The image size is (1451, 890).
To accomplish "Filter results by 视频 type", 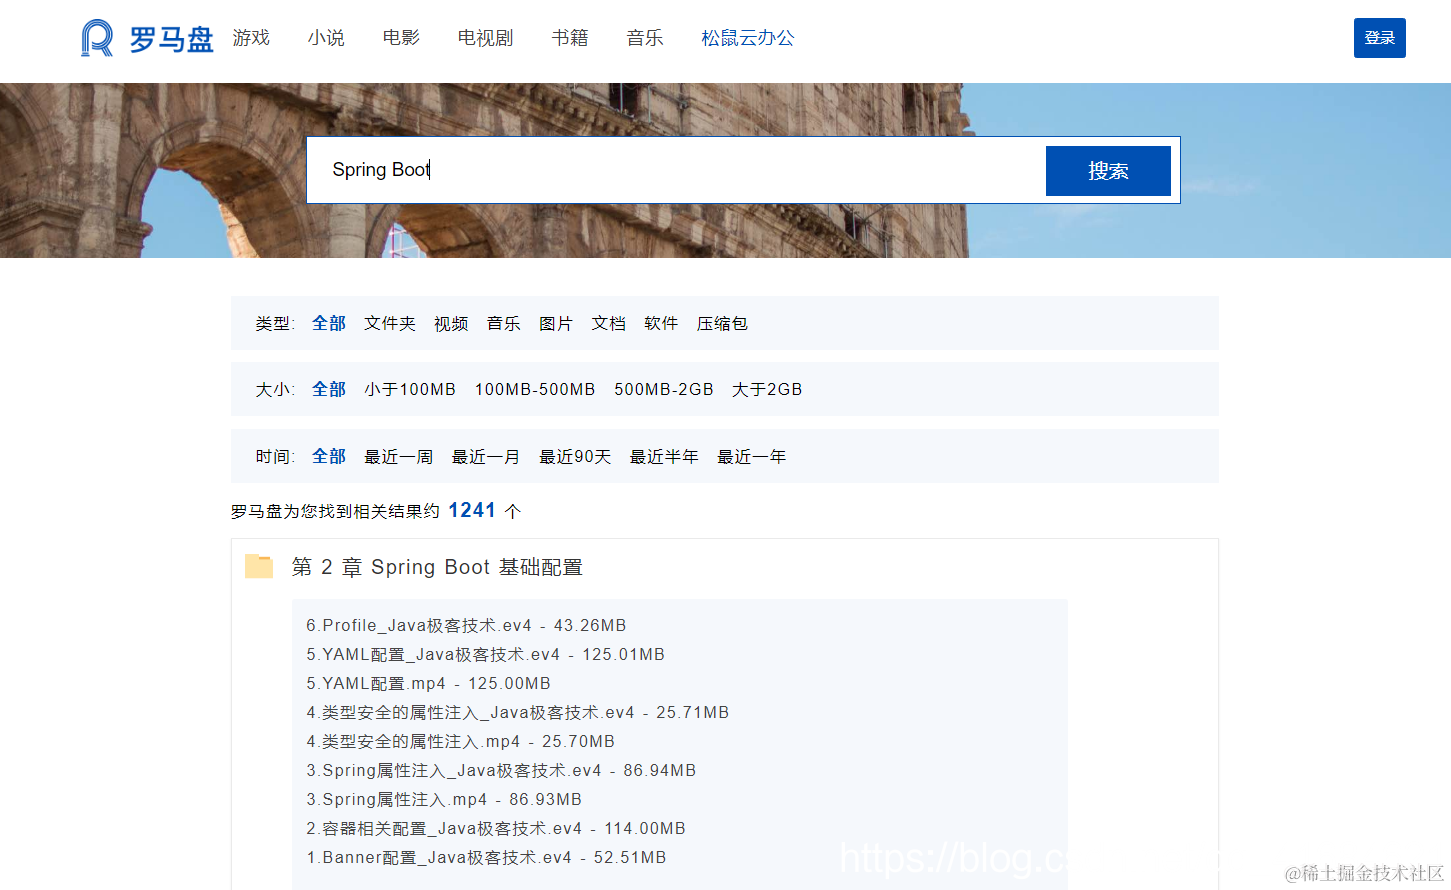I will (x=451, y=323).
